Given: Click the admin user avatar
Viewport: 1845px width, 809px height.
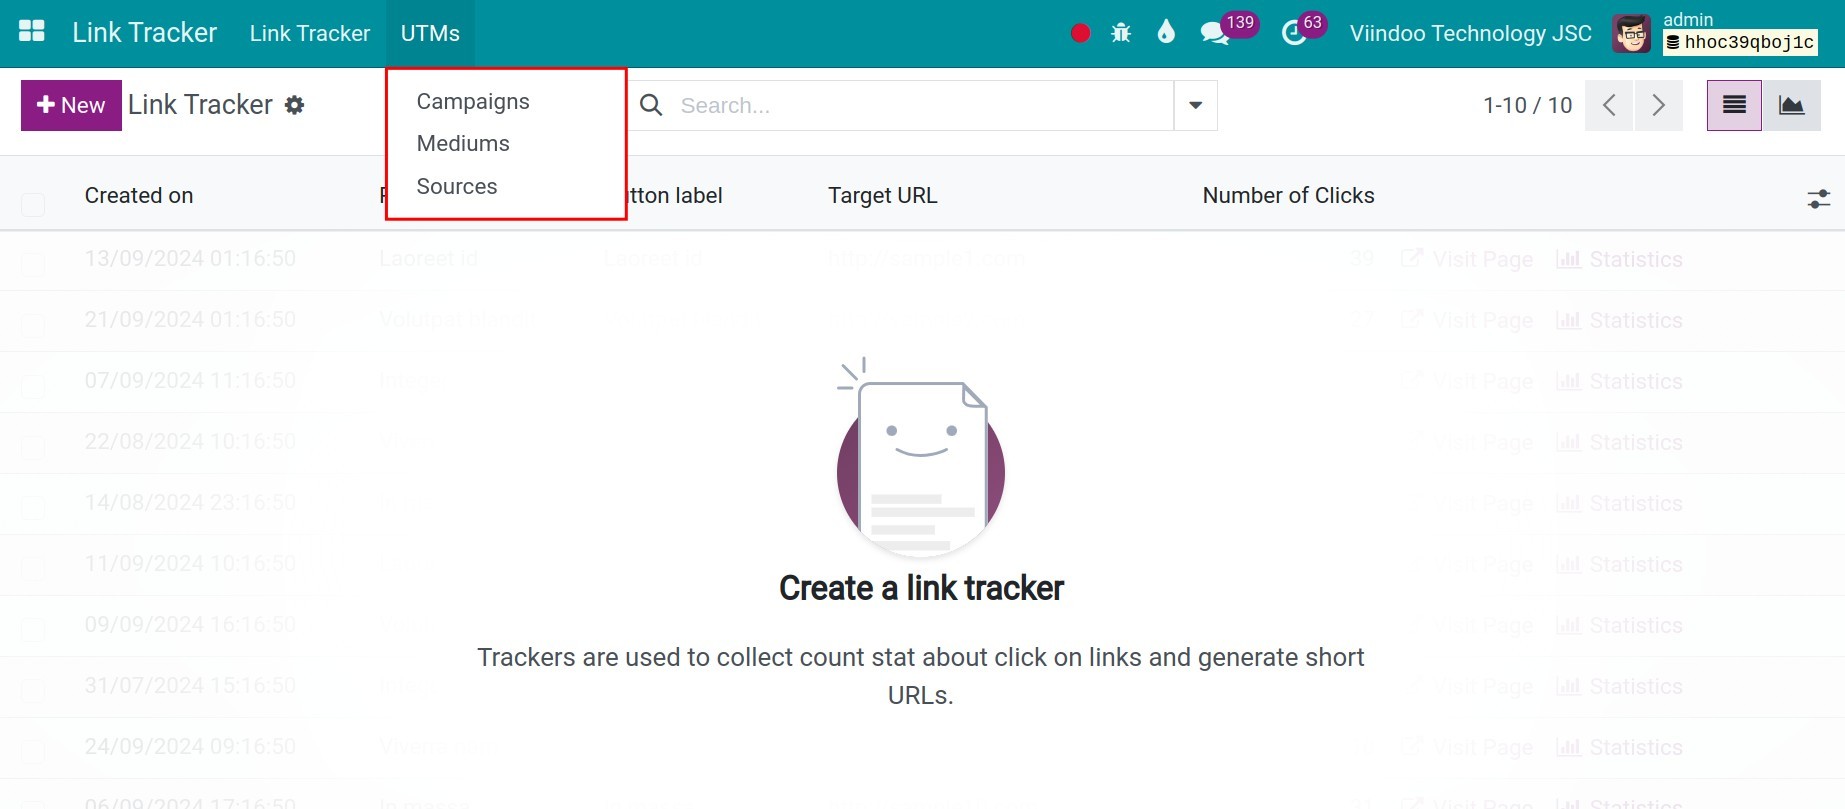Looking at the screenshot, I should (x=1632, y=34).
